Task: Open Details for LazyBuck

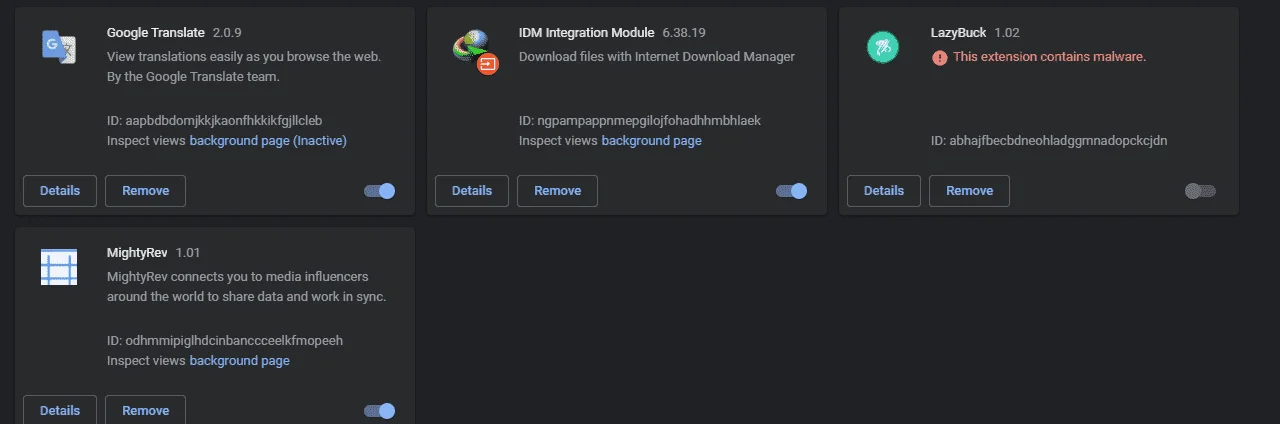Action: [884, 190]
